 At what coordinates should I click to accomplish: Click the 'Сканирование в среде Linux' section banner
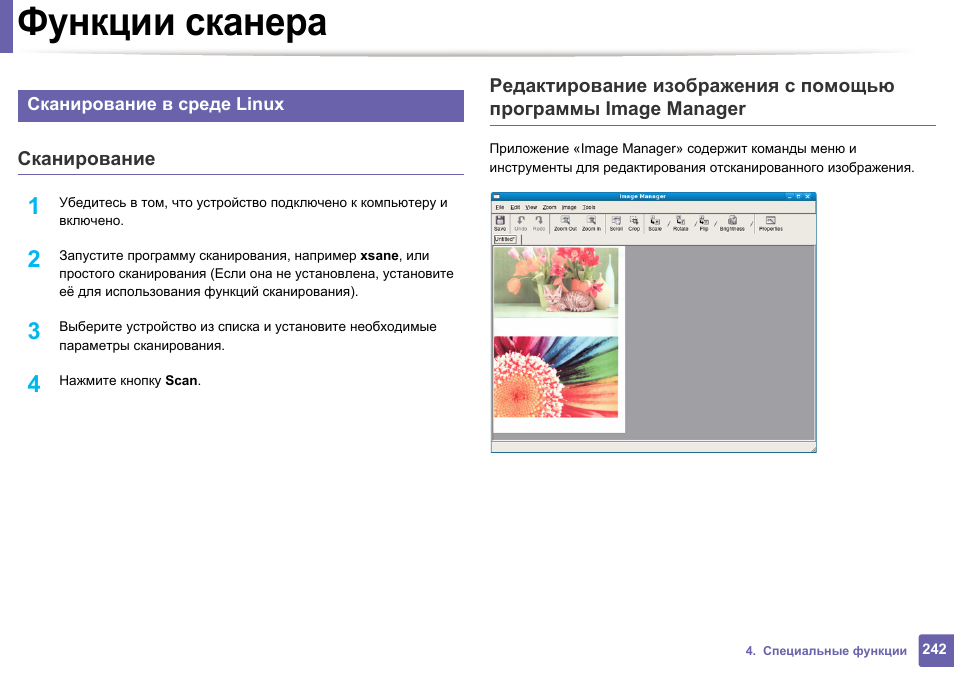click(241, 105)
